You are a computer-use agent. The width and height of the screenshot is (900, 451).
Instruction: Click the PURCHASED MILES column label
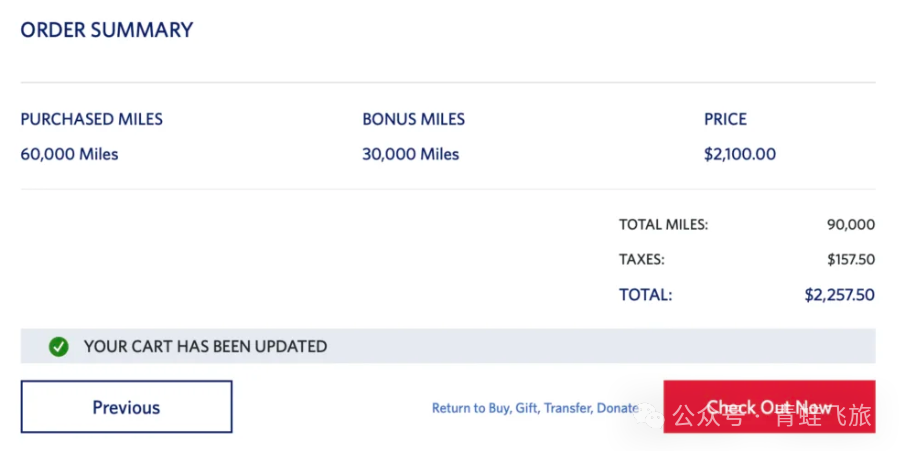[92, 119]
